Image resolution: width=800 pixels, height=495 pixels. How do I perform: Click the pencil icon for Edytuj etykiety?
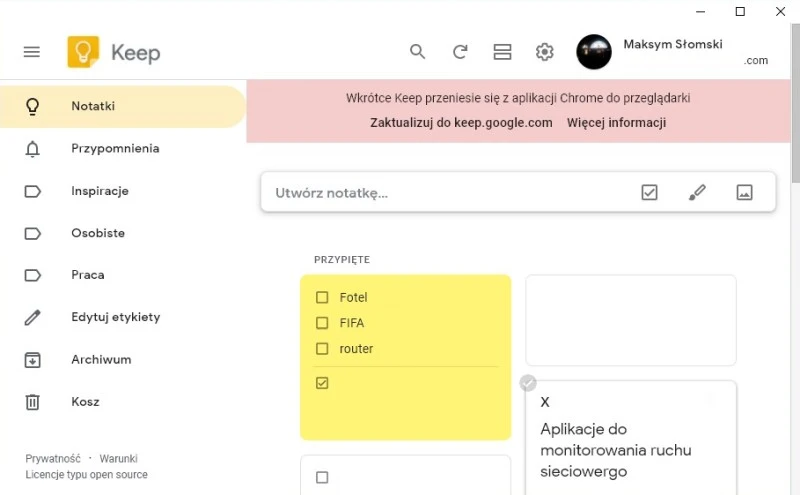click(32, 317)
